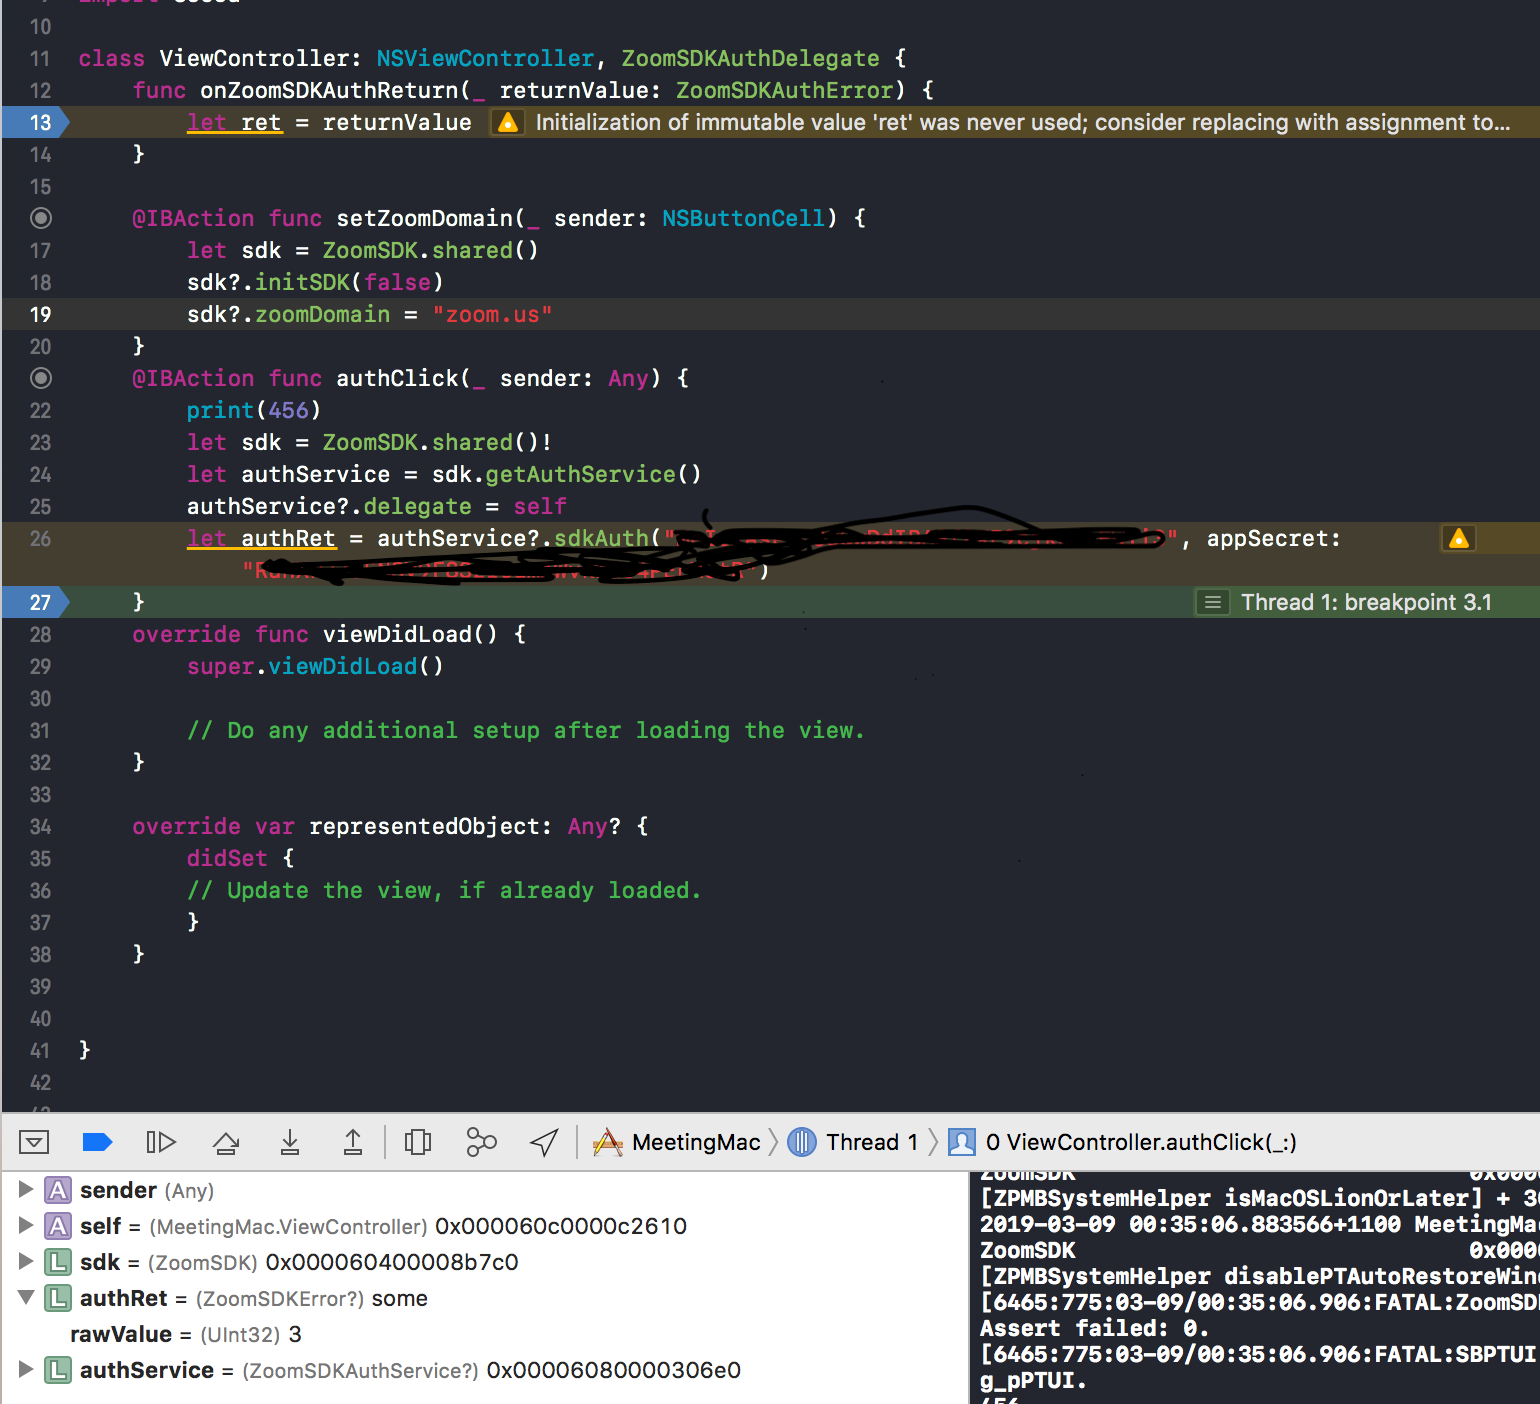Click the Thread 1 icon in the debug bar
This screenshot has height=1404, width=1540.
[802, 1142]
